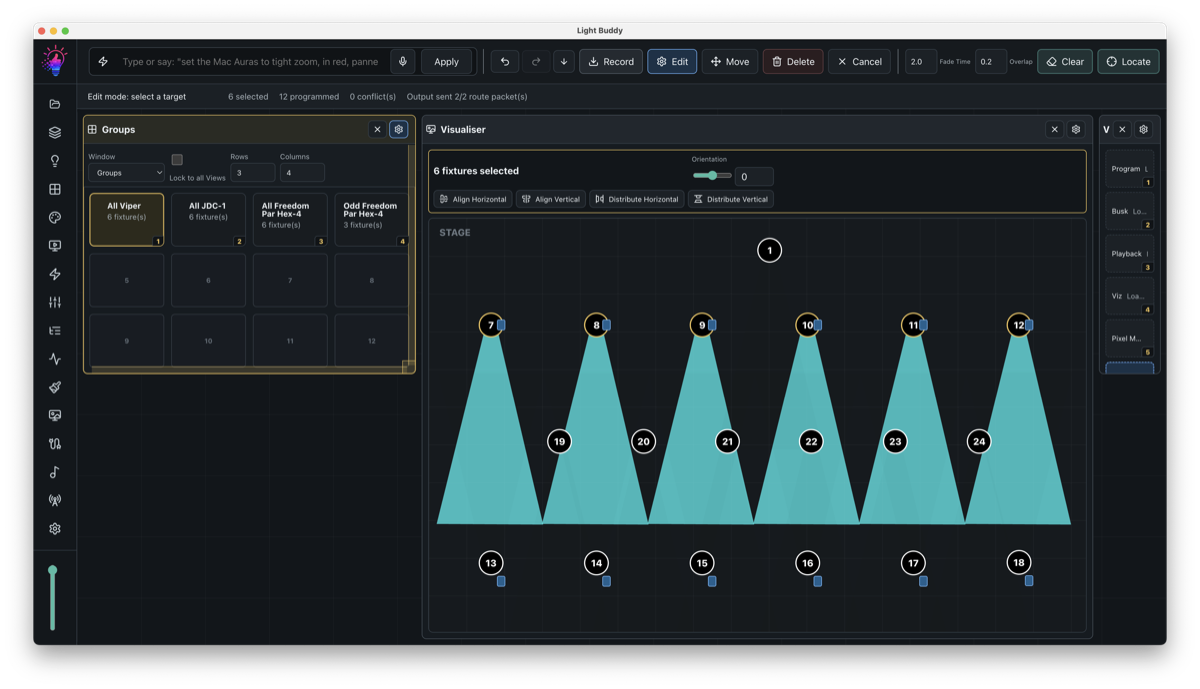Select the lightning bolt icon in sidebar

pos(55,274)
